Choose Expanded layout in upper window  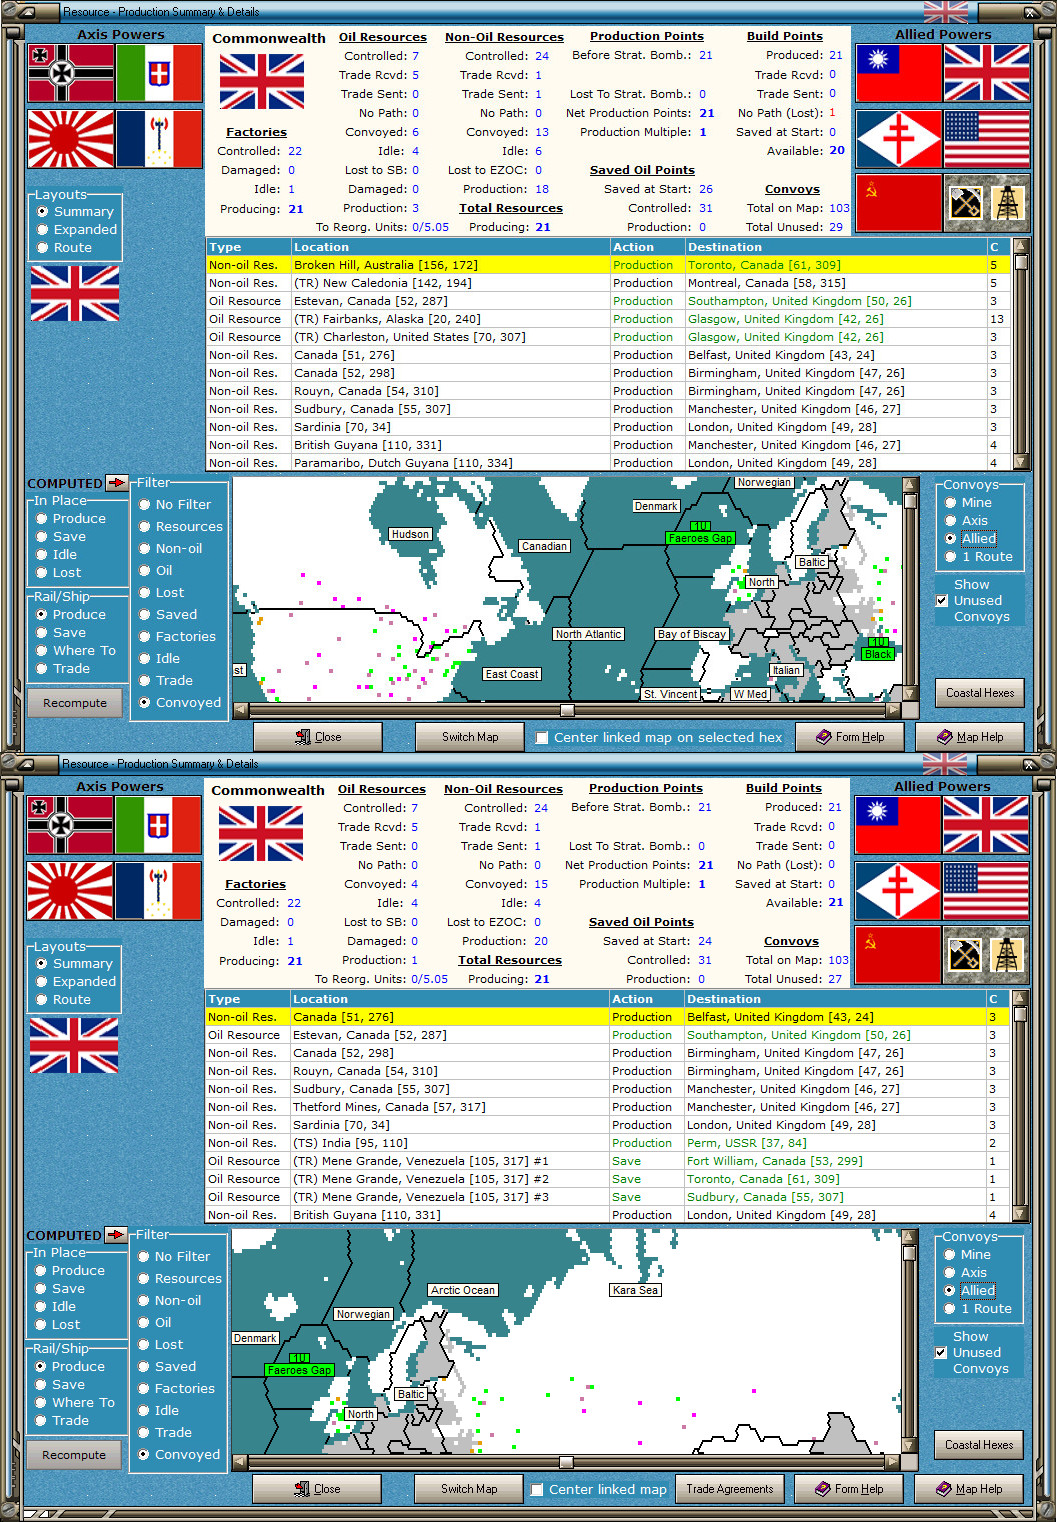point(77,230)
